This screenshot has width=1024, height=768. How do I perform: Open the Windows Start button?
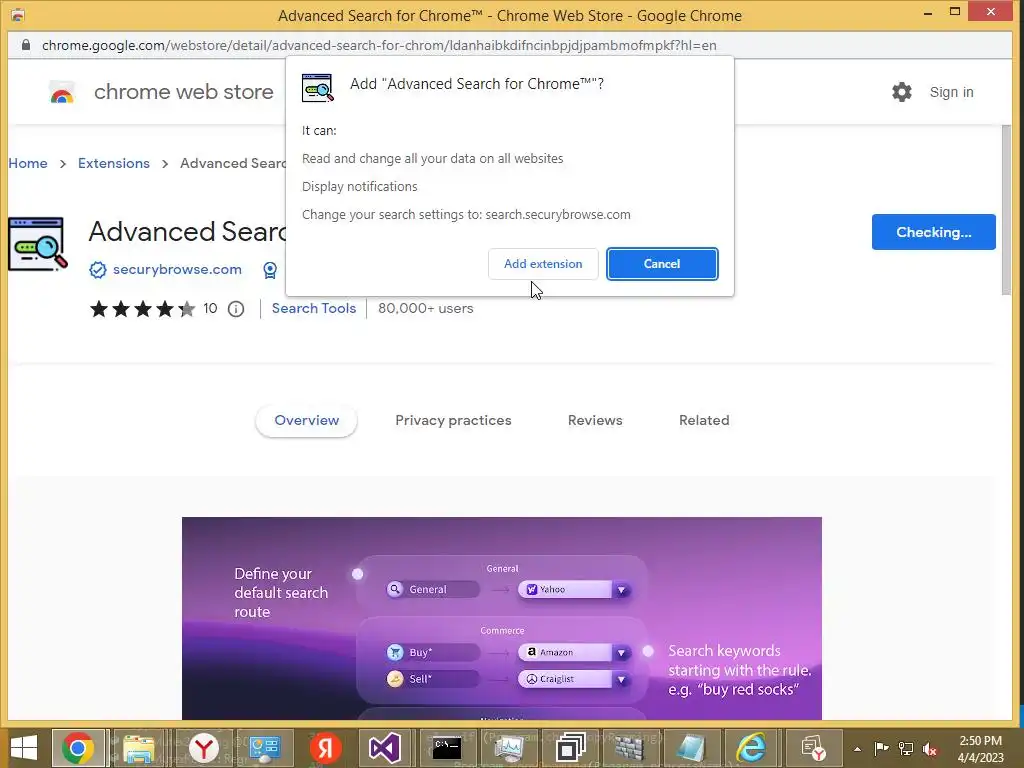click(x=24, y=748)
